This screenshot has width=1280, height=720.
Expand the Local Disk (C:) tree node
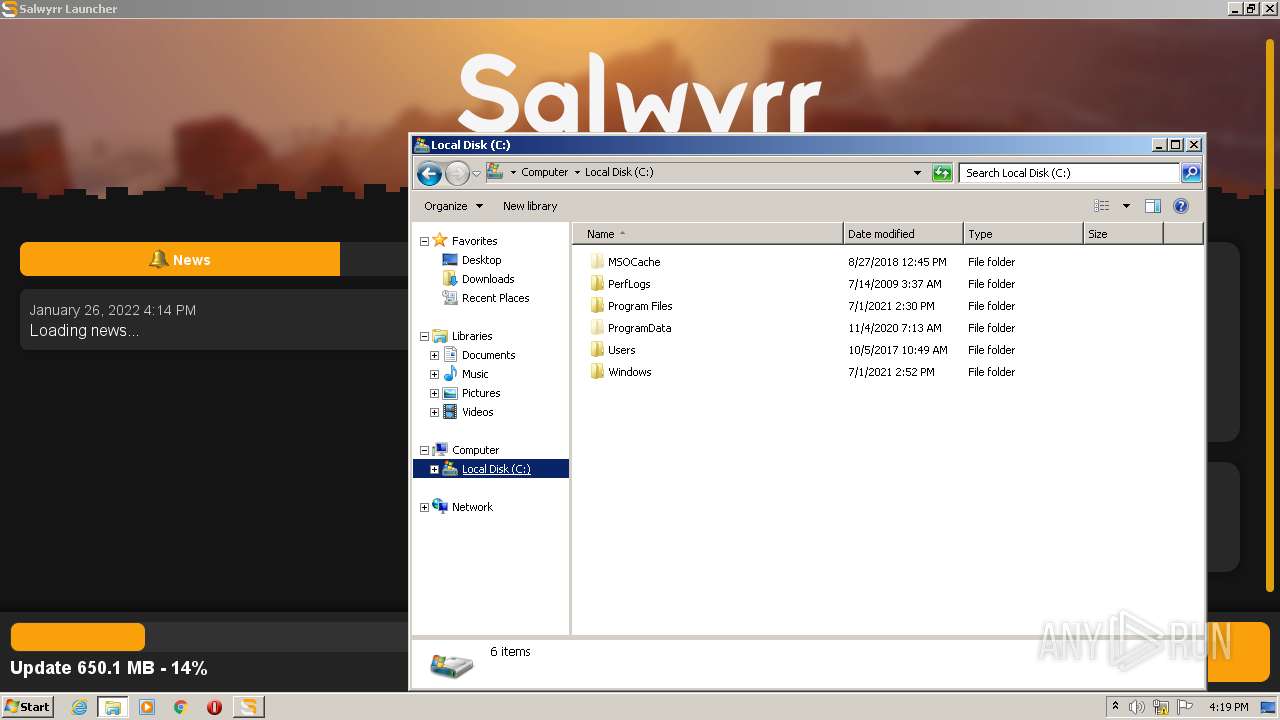(x=434, y=469)
